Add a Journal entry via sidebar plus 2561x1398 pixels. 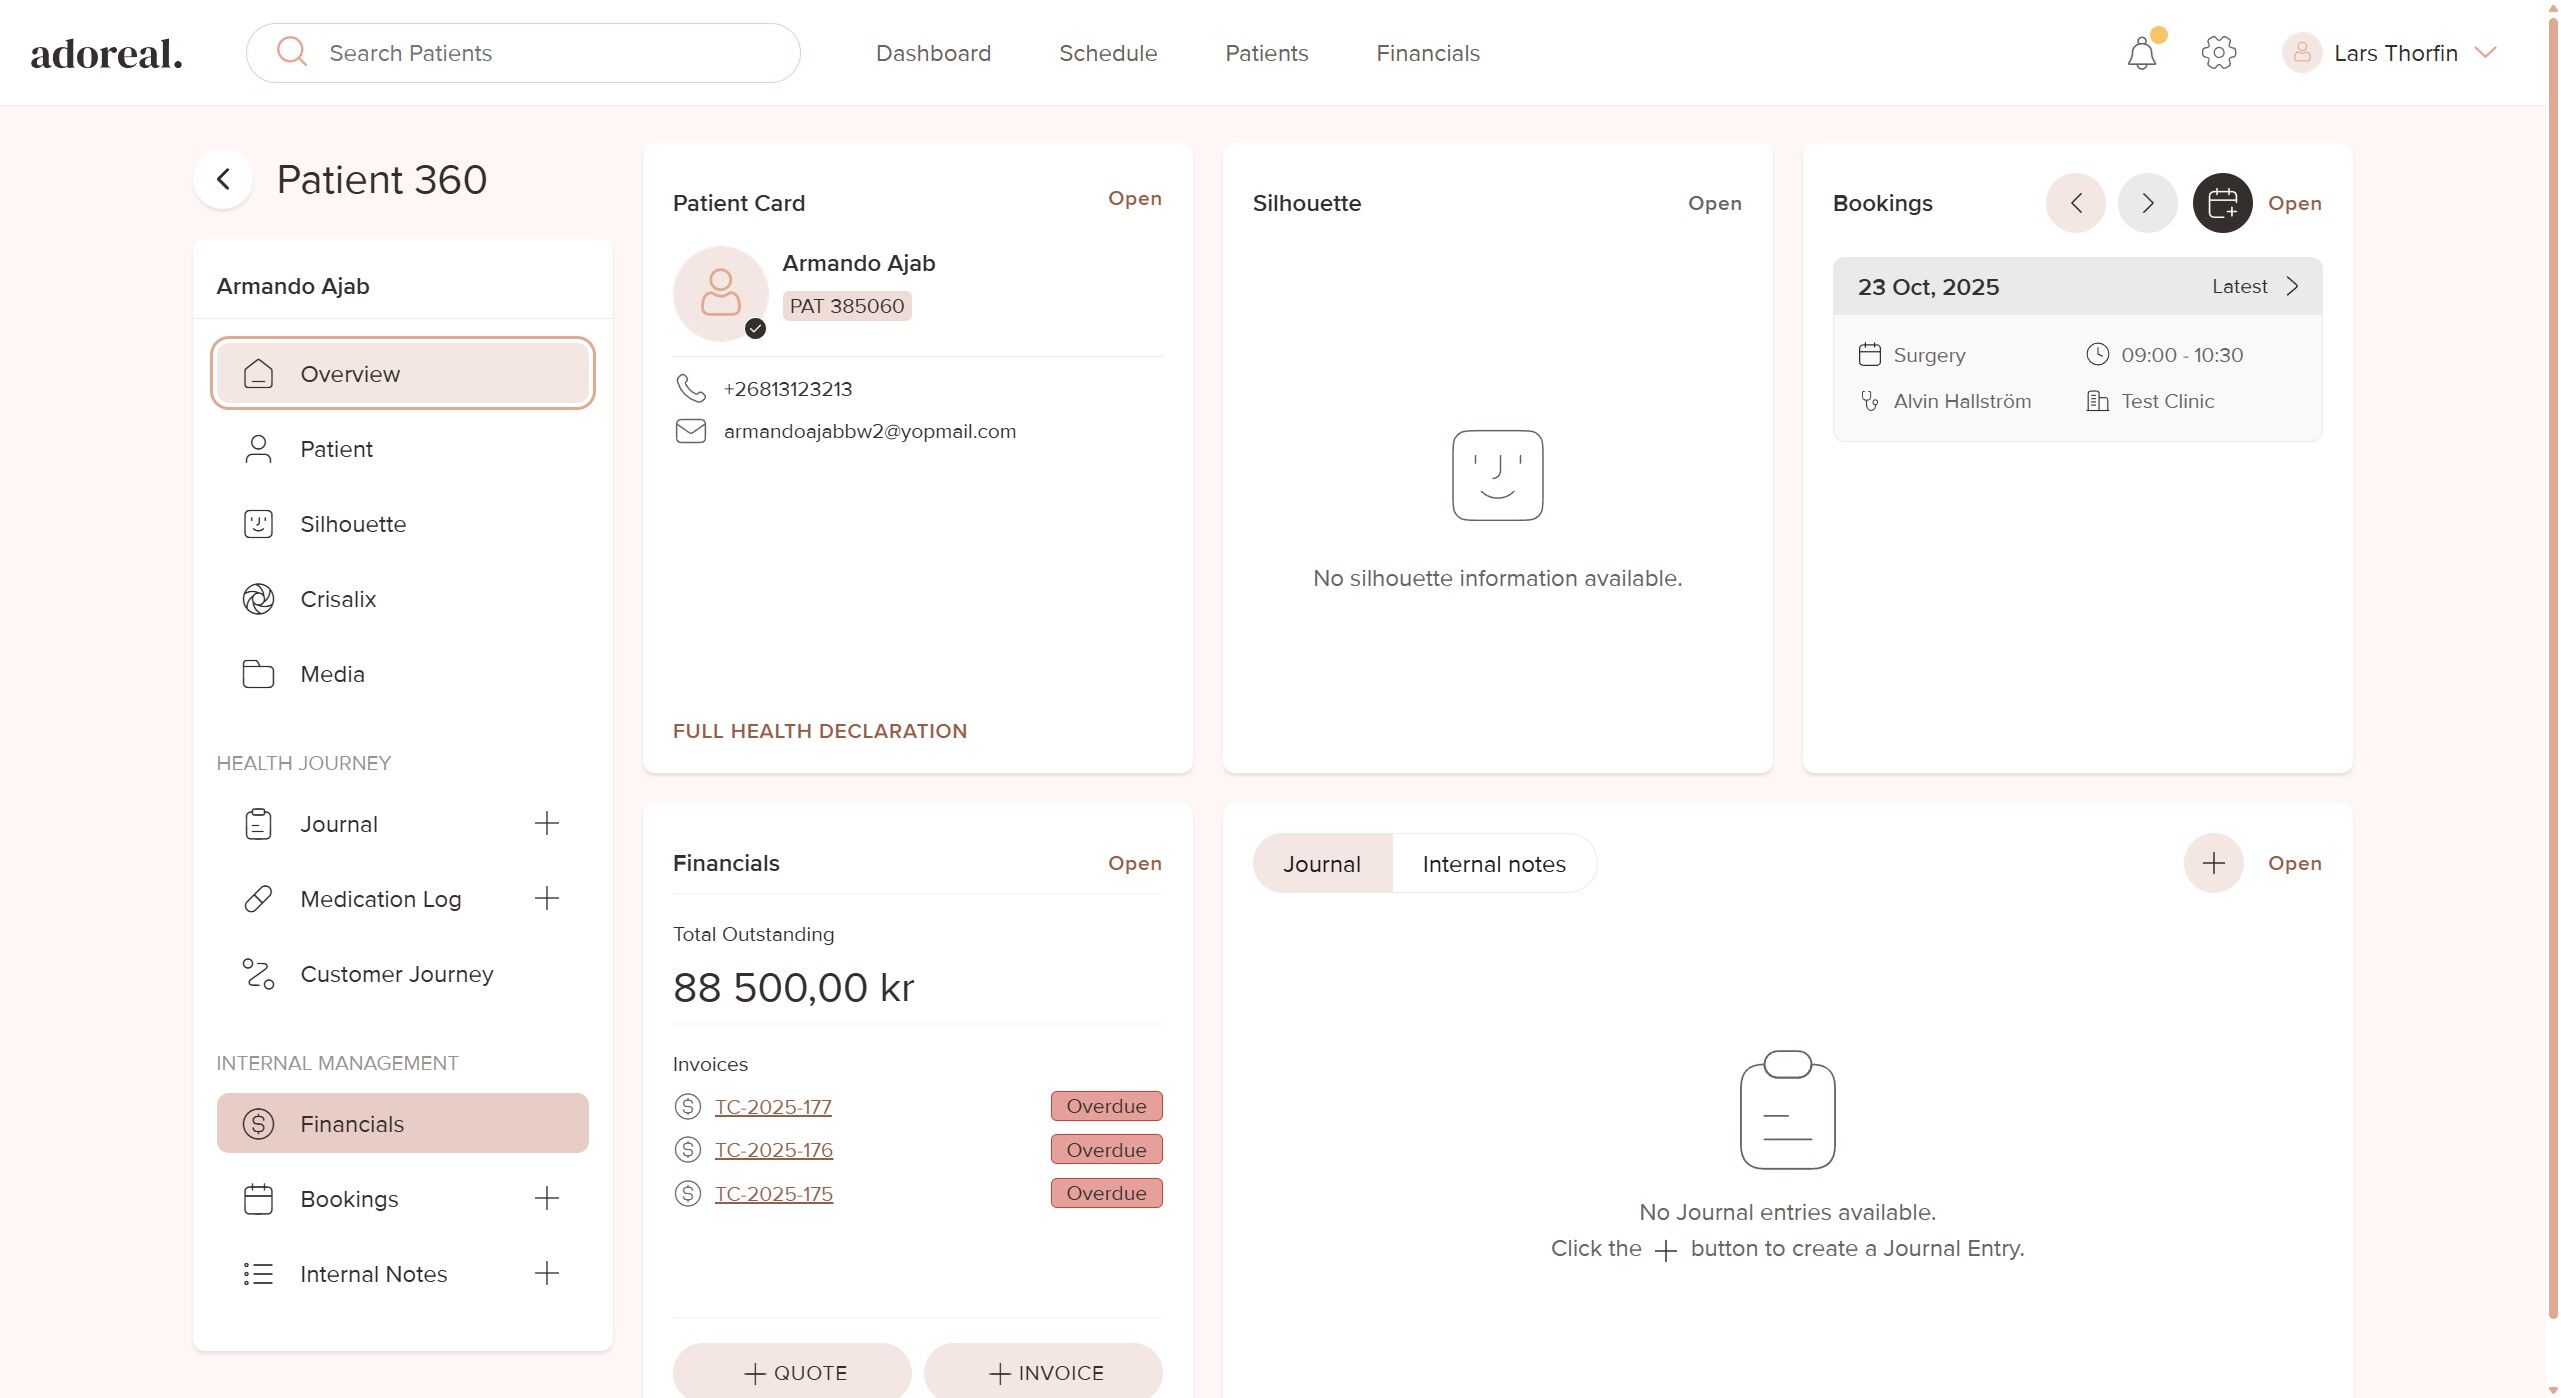point(546,824)
